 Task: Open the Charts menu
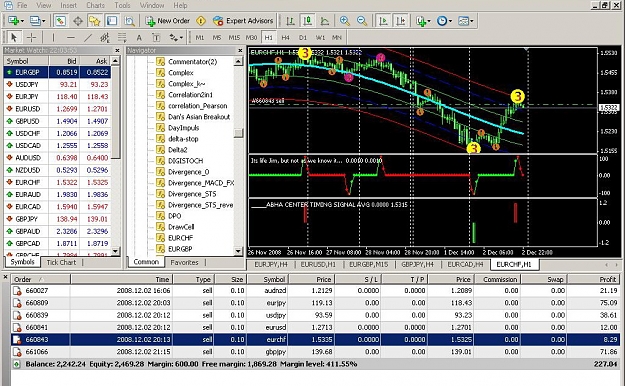click(x=96, y=5)
